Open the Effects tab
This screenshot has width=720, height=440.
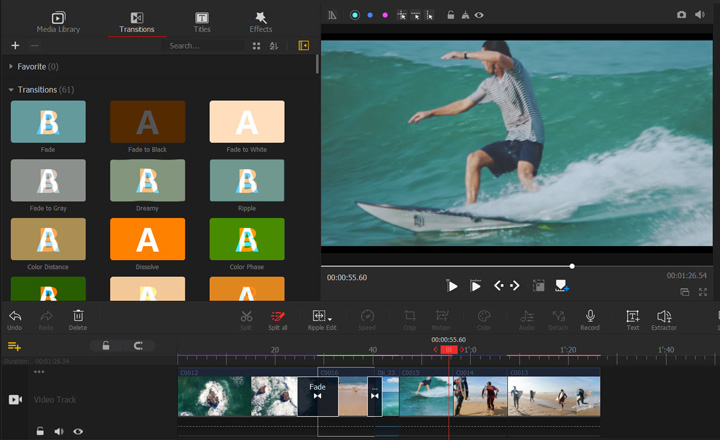tap(261, 21)
